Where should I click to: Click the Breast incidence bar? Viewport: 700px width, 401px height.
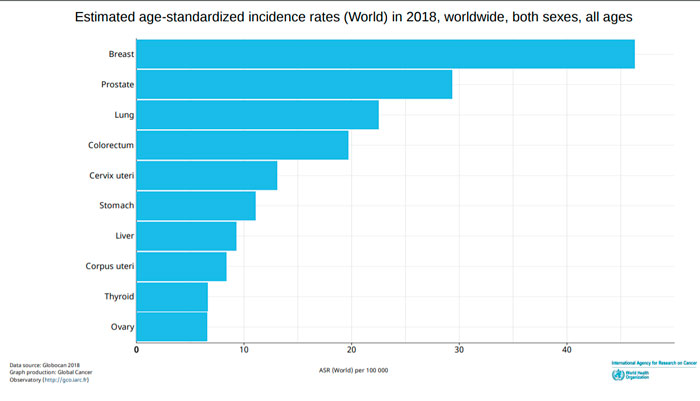(x=386, y=54)
